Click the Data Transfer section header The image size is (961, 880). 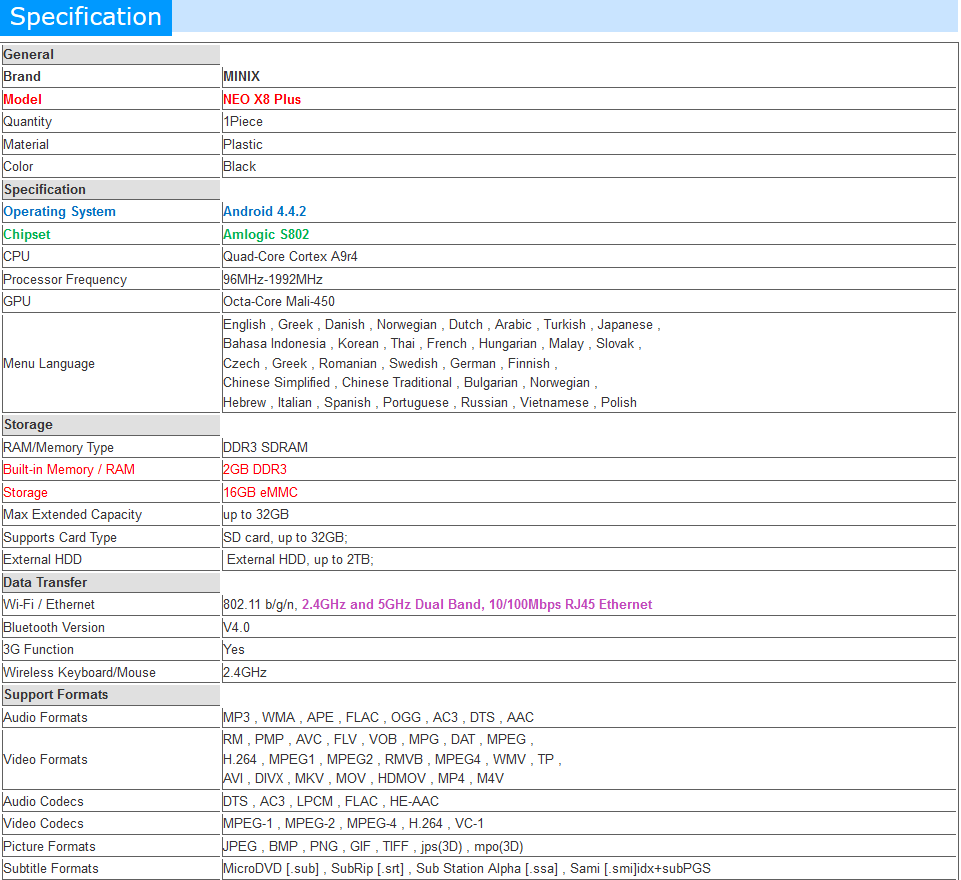click(x=111, y=582)
